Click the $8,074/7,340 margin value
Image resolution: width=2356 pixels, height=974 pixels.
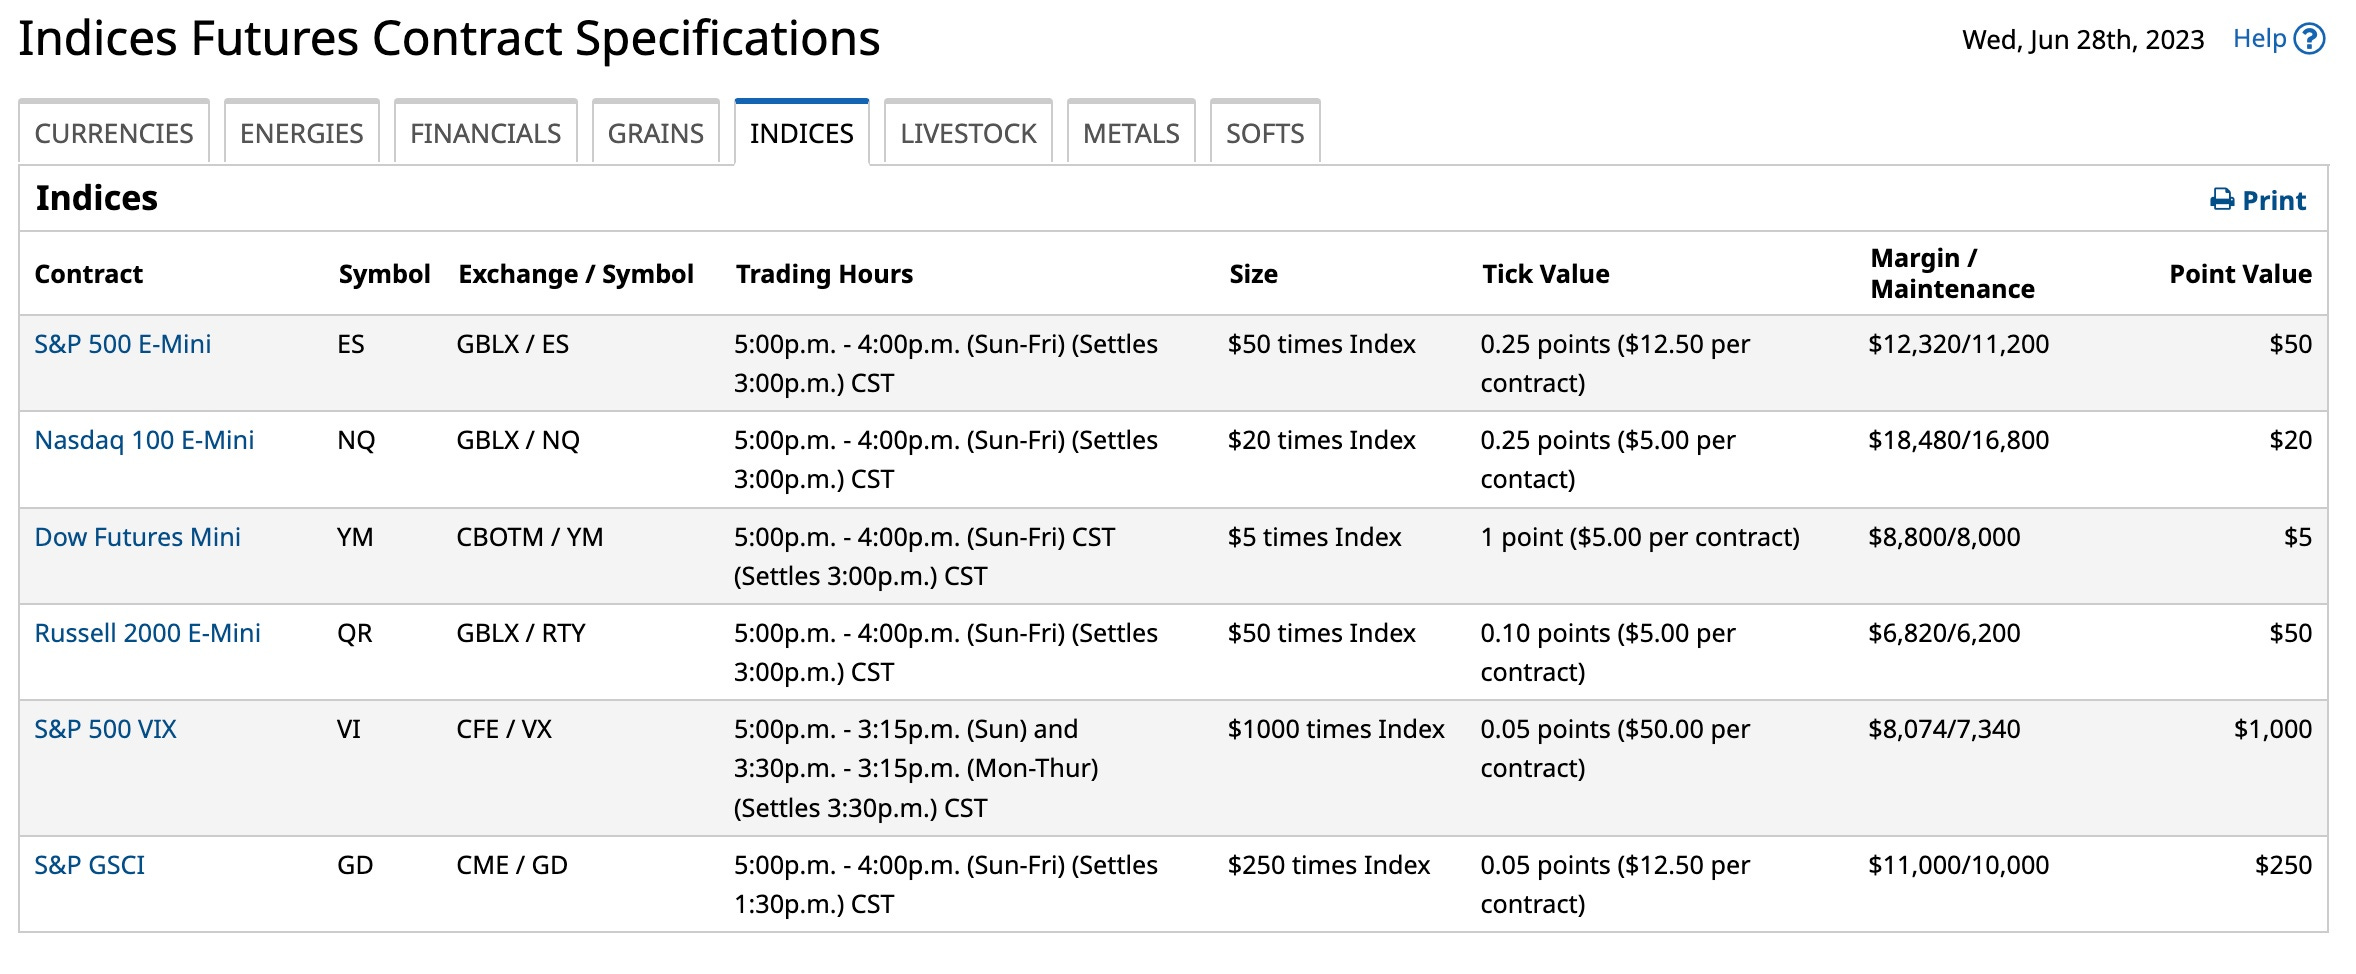tap(1944, 729)
